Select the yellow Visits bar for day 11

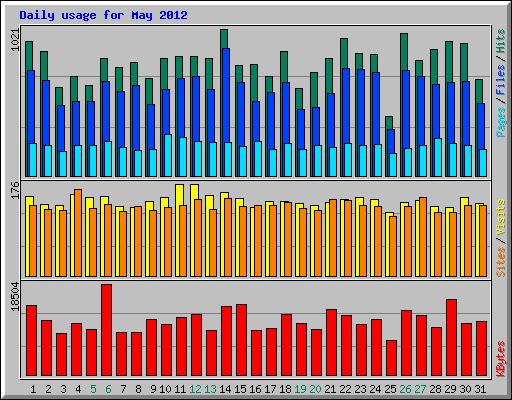[x=179, y=195]
